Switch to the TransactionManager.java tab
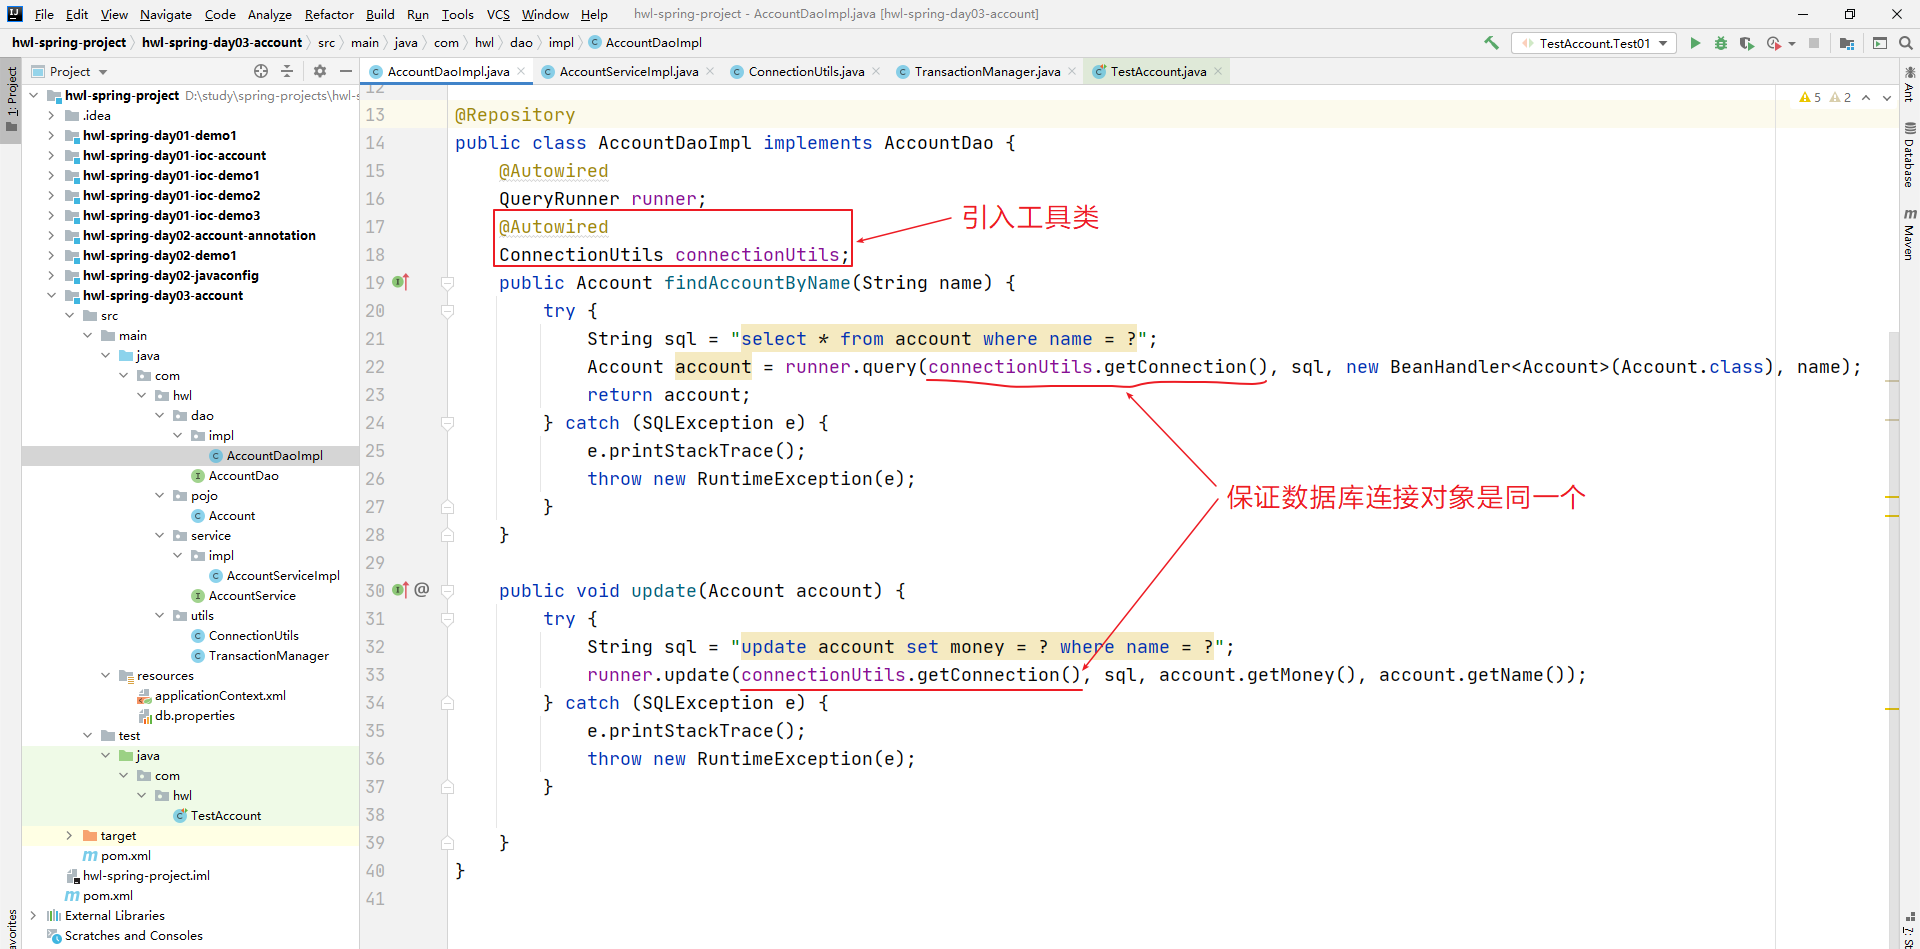 pyautogui.click(x=987, y=71)
